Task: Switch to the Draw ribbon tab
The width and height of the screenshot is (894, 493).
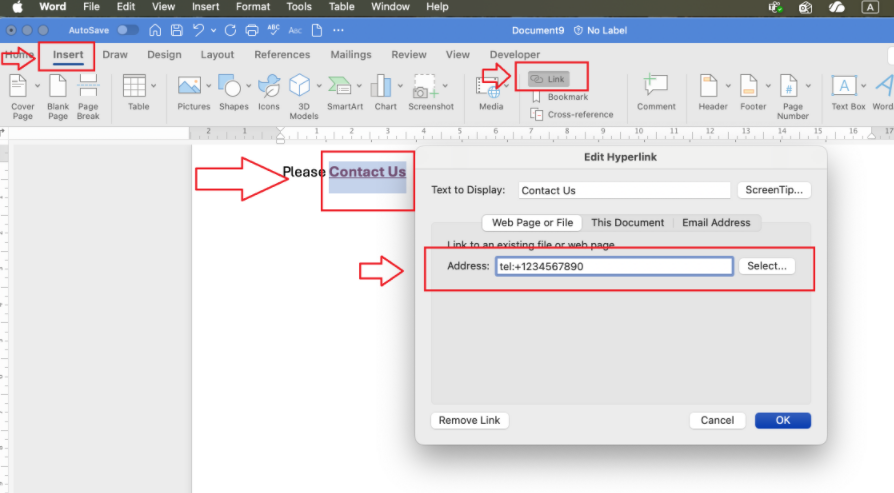Action: point(115,55)
